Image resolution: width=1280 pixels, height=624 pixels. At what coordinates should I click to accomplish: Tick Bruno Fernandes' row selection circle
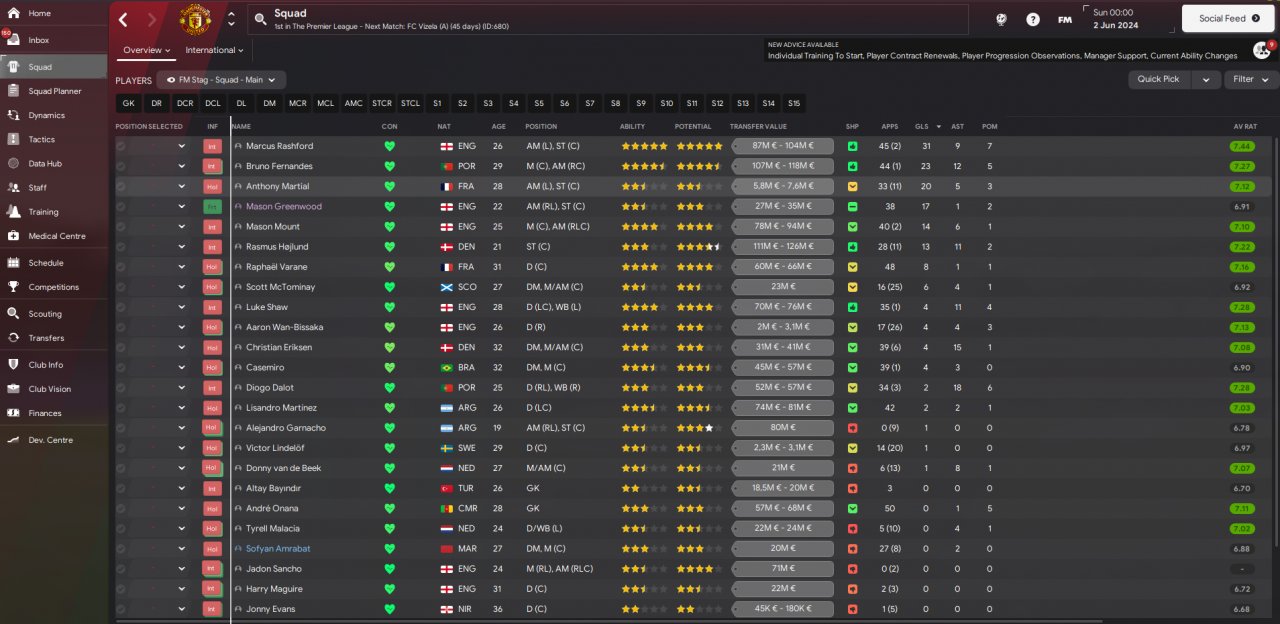(121, 166)
